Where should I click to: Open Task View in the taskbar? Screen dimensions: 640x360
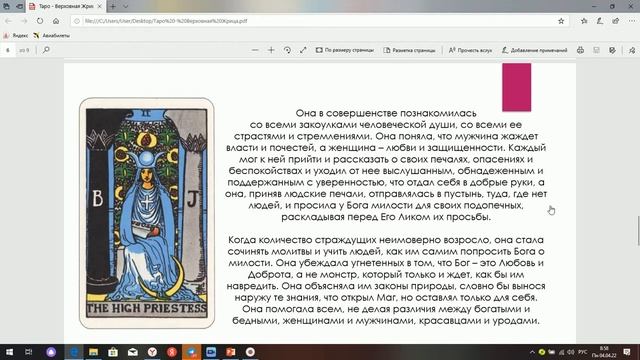click(x=29, y=352)
